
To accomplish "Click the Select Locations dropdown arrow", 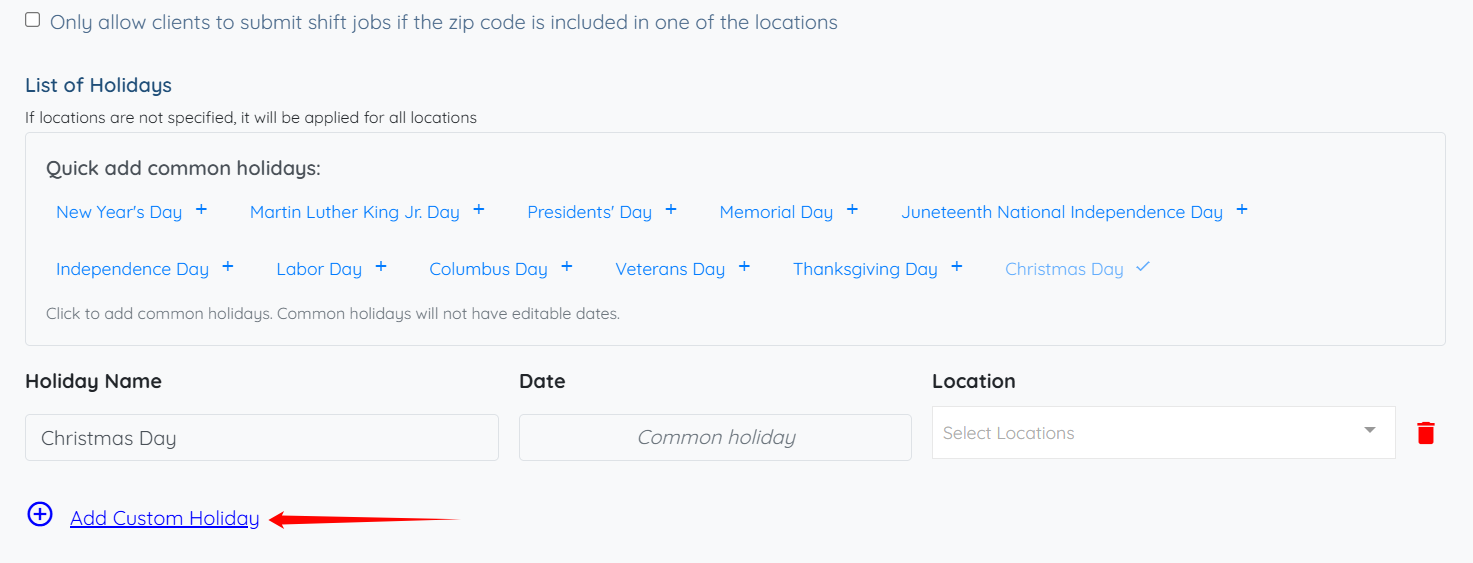I will click(x=1369, y=431).
